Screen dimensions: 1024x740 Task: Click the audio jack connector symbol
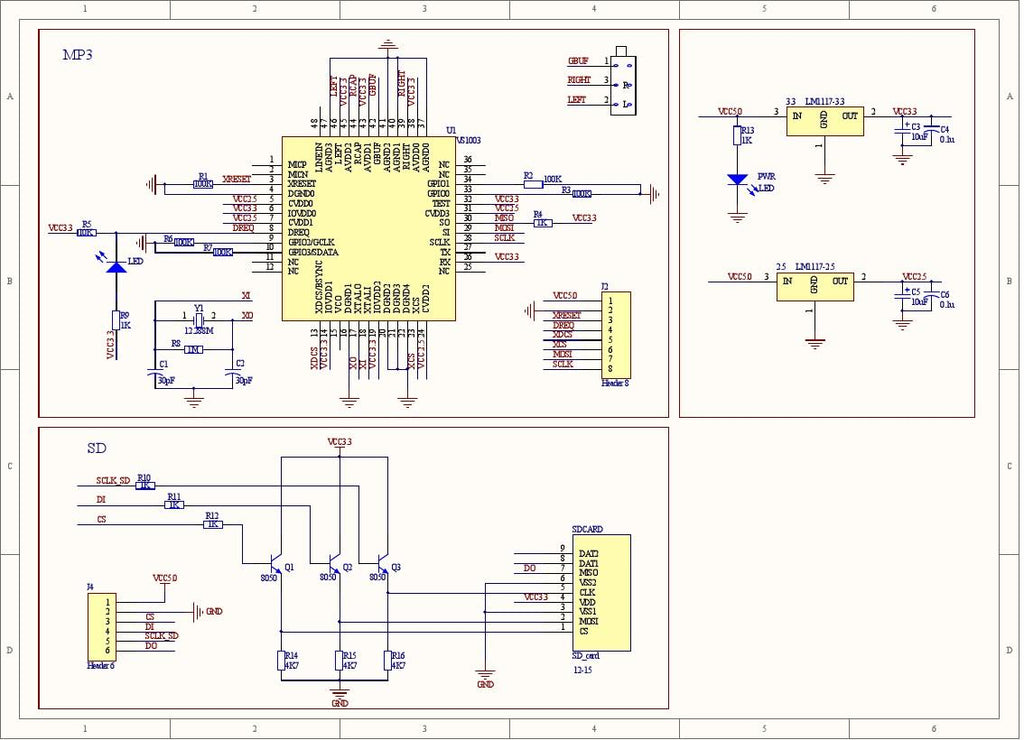pyautogui.click(x=623, y=83)
